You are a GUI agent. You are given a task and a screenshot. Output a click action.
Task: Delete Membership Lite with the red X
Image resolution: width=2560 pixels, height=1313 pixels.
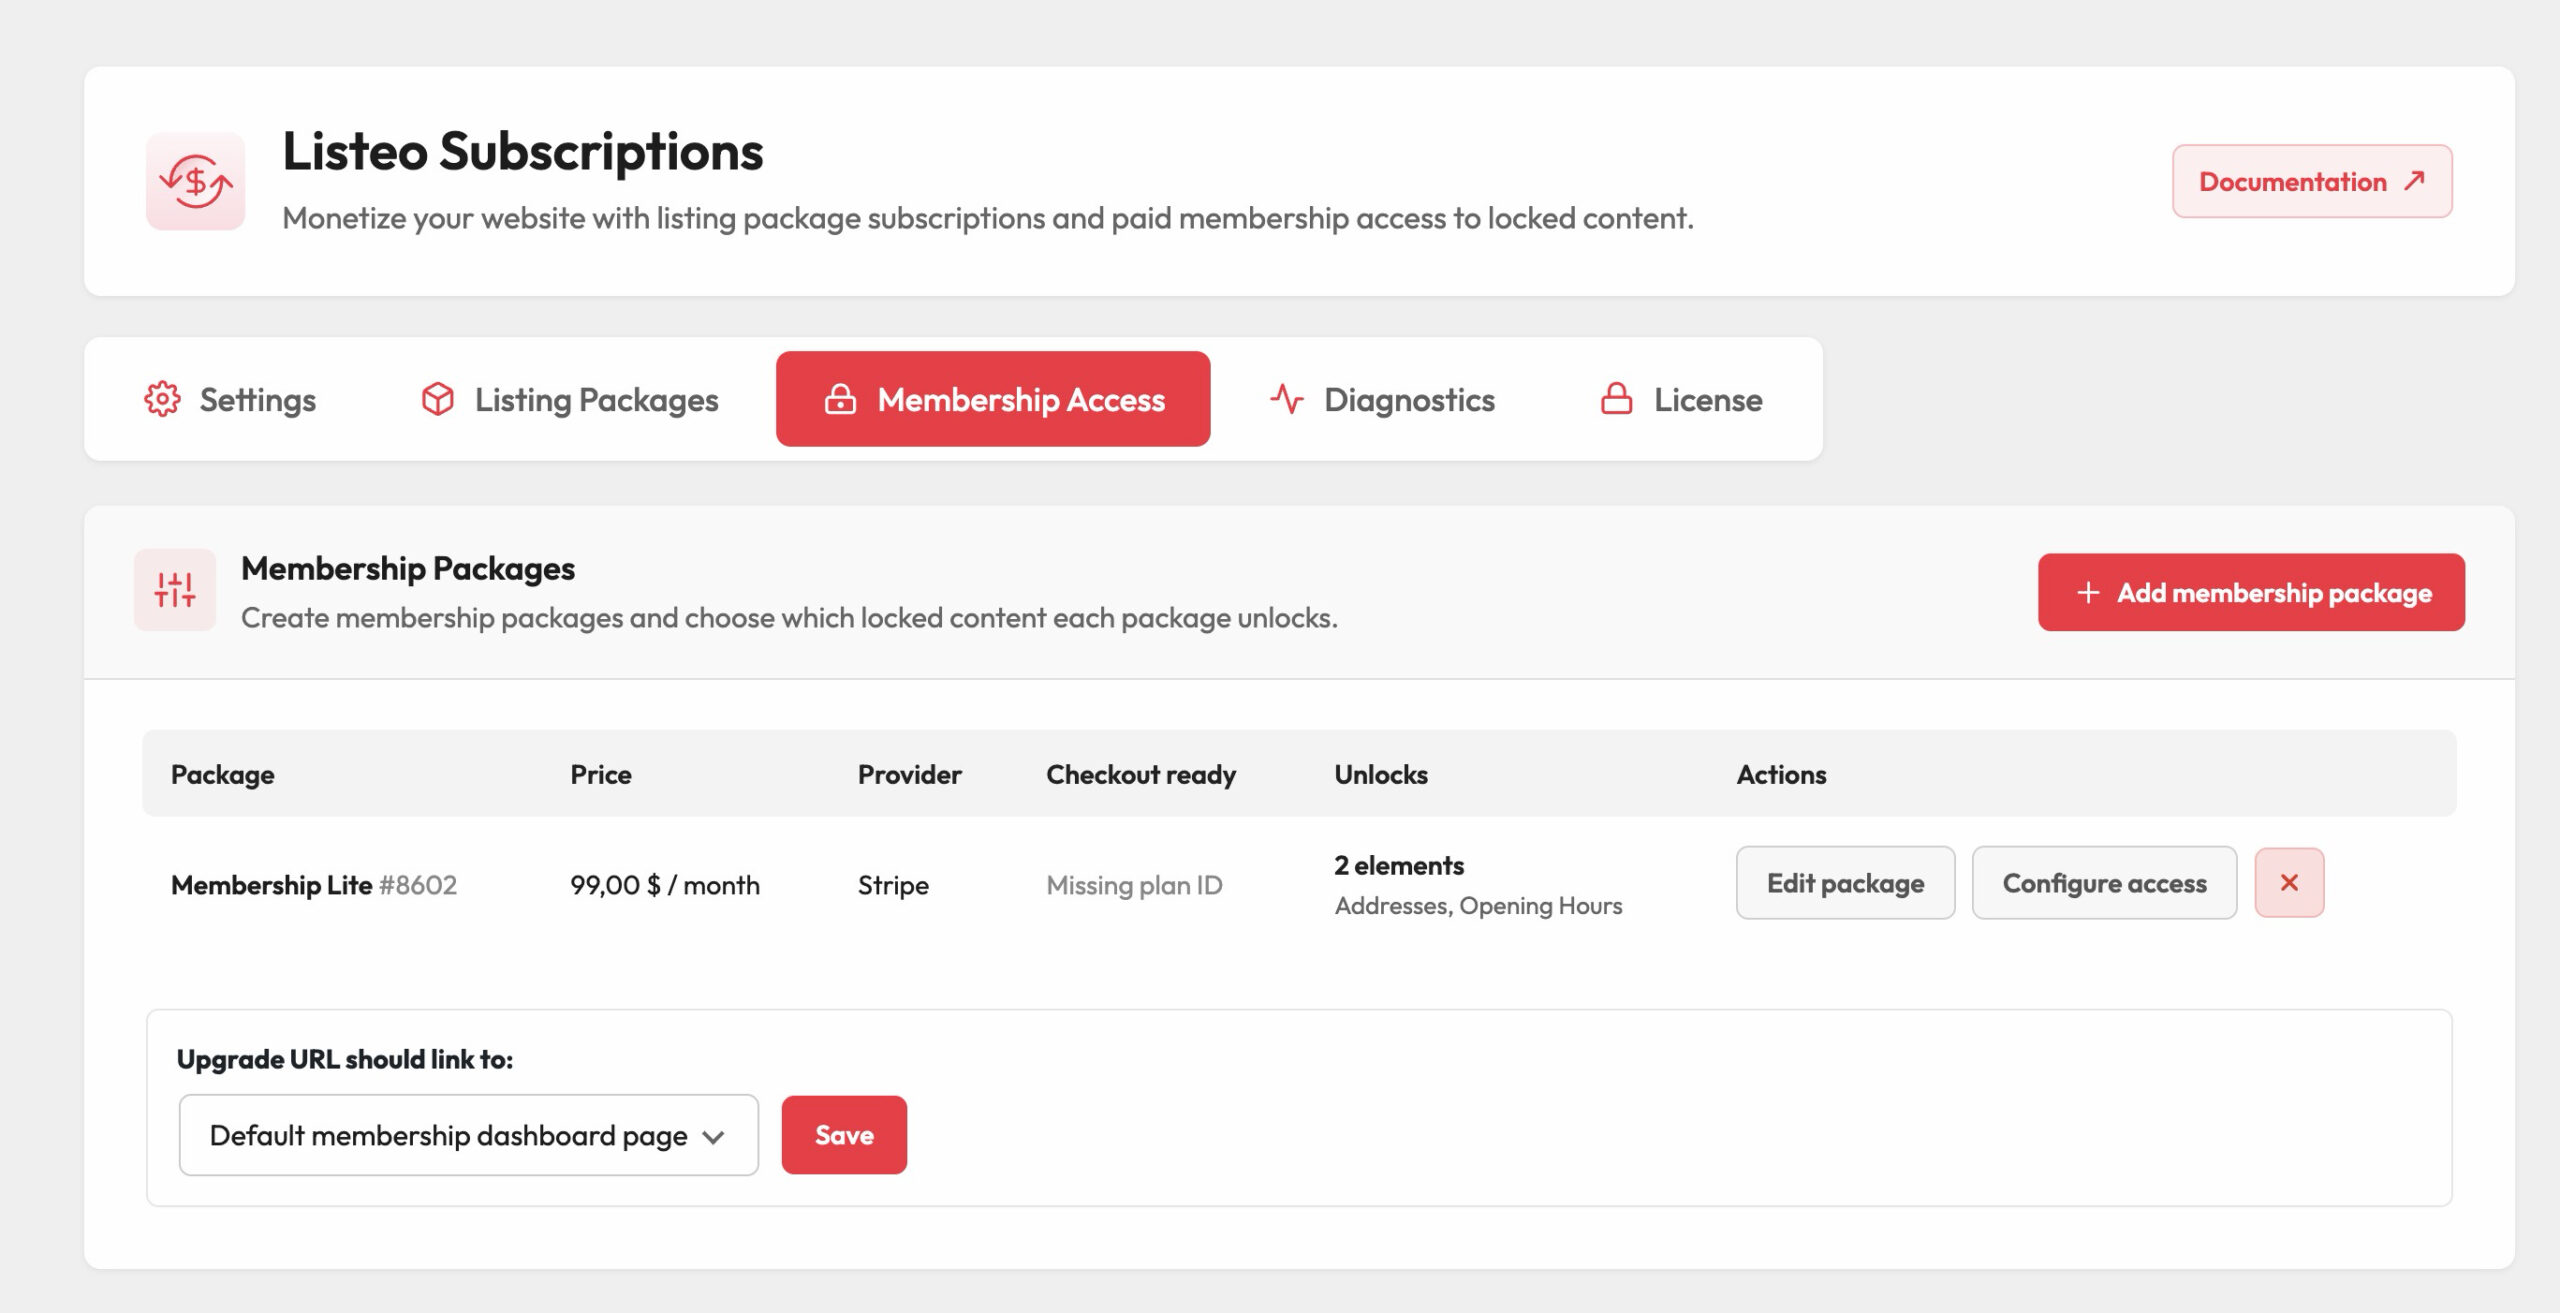(2289, 883)
